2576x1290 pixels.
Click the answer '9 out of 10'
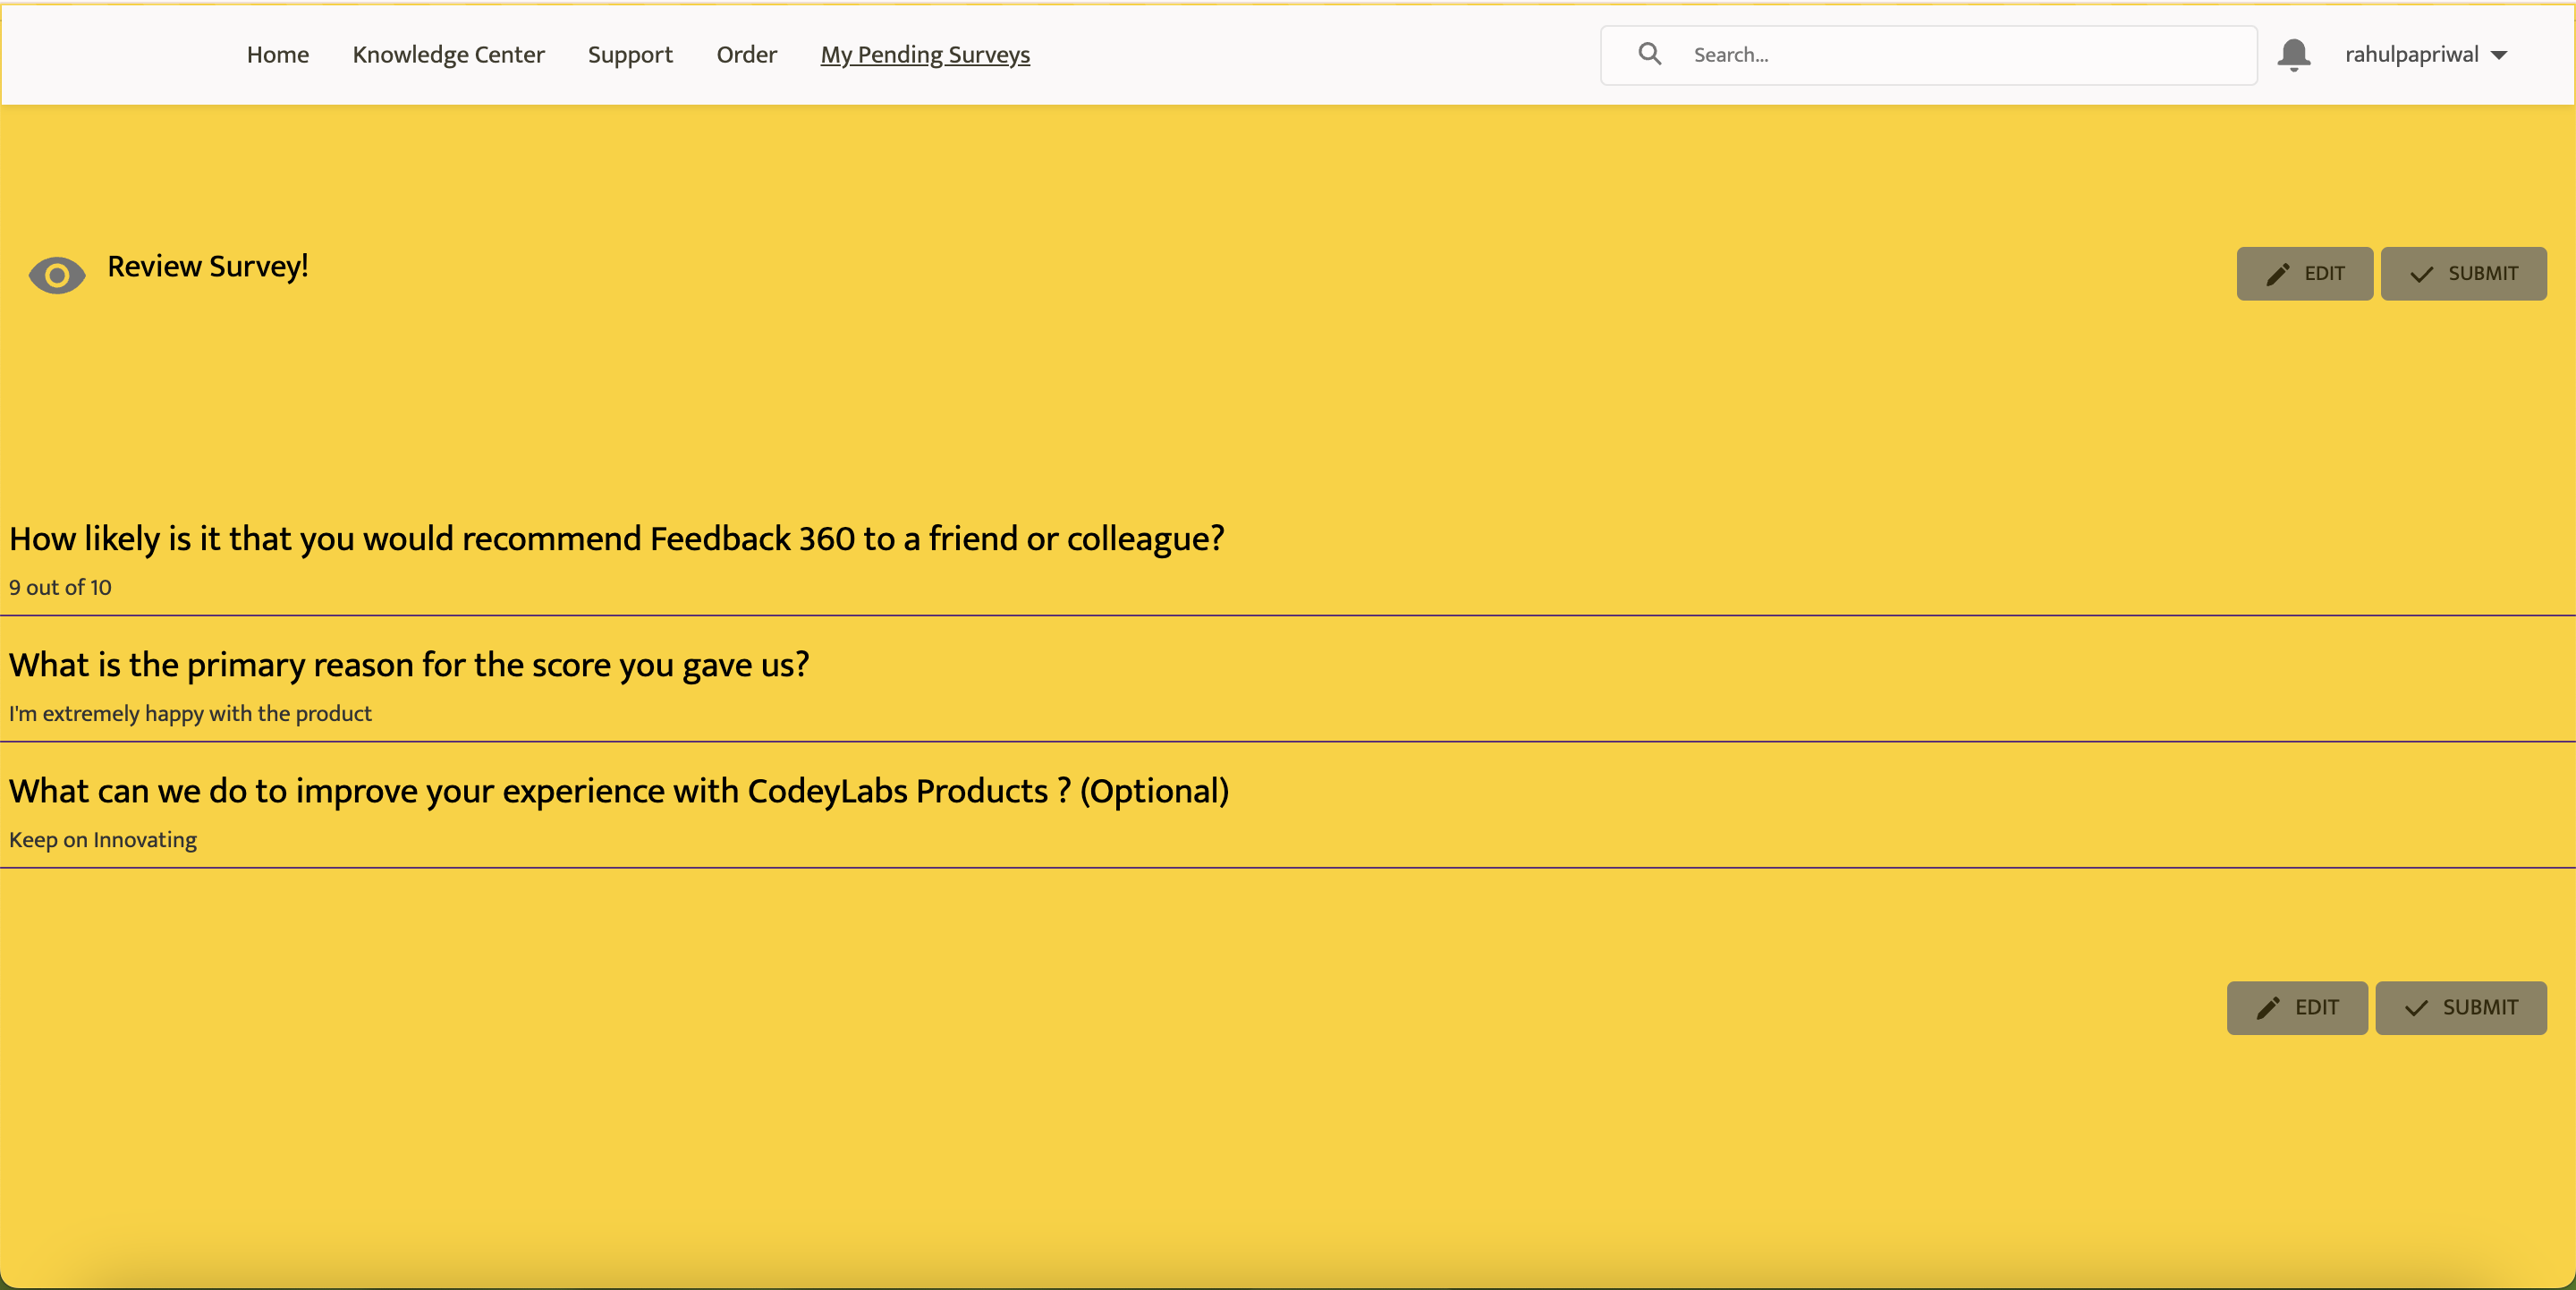(60, 587)
